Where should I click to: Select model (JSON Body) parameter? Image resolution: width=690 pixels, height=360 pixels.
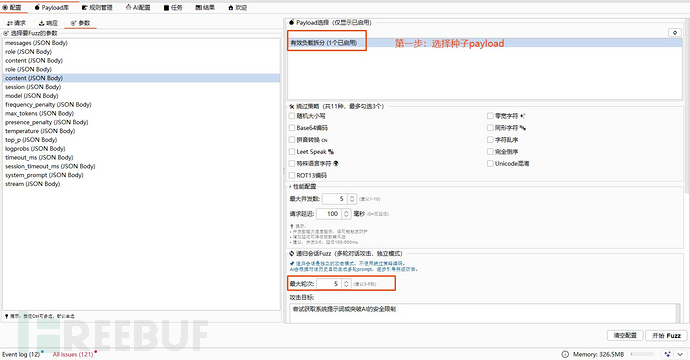tap(141, 96)
